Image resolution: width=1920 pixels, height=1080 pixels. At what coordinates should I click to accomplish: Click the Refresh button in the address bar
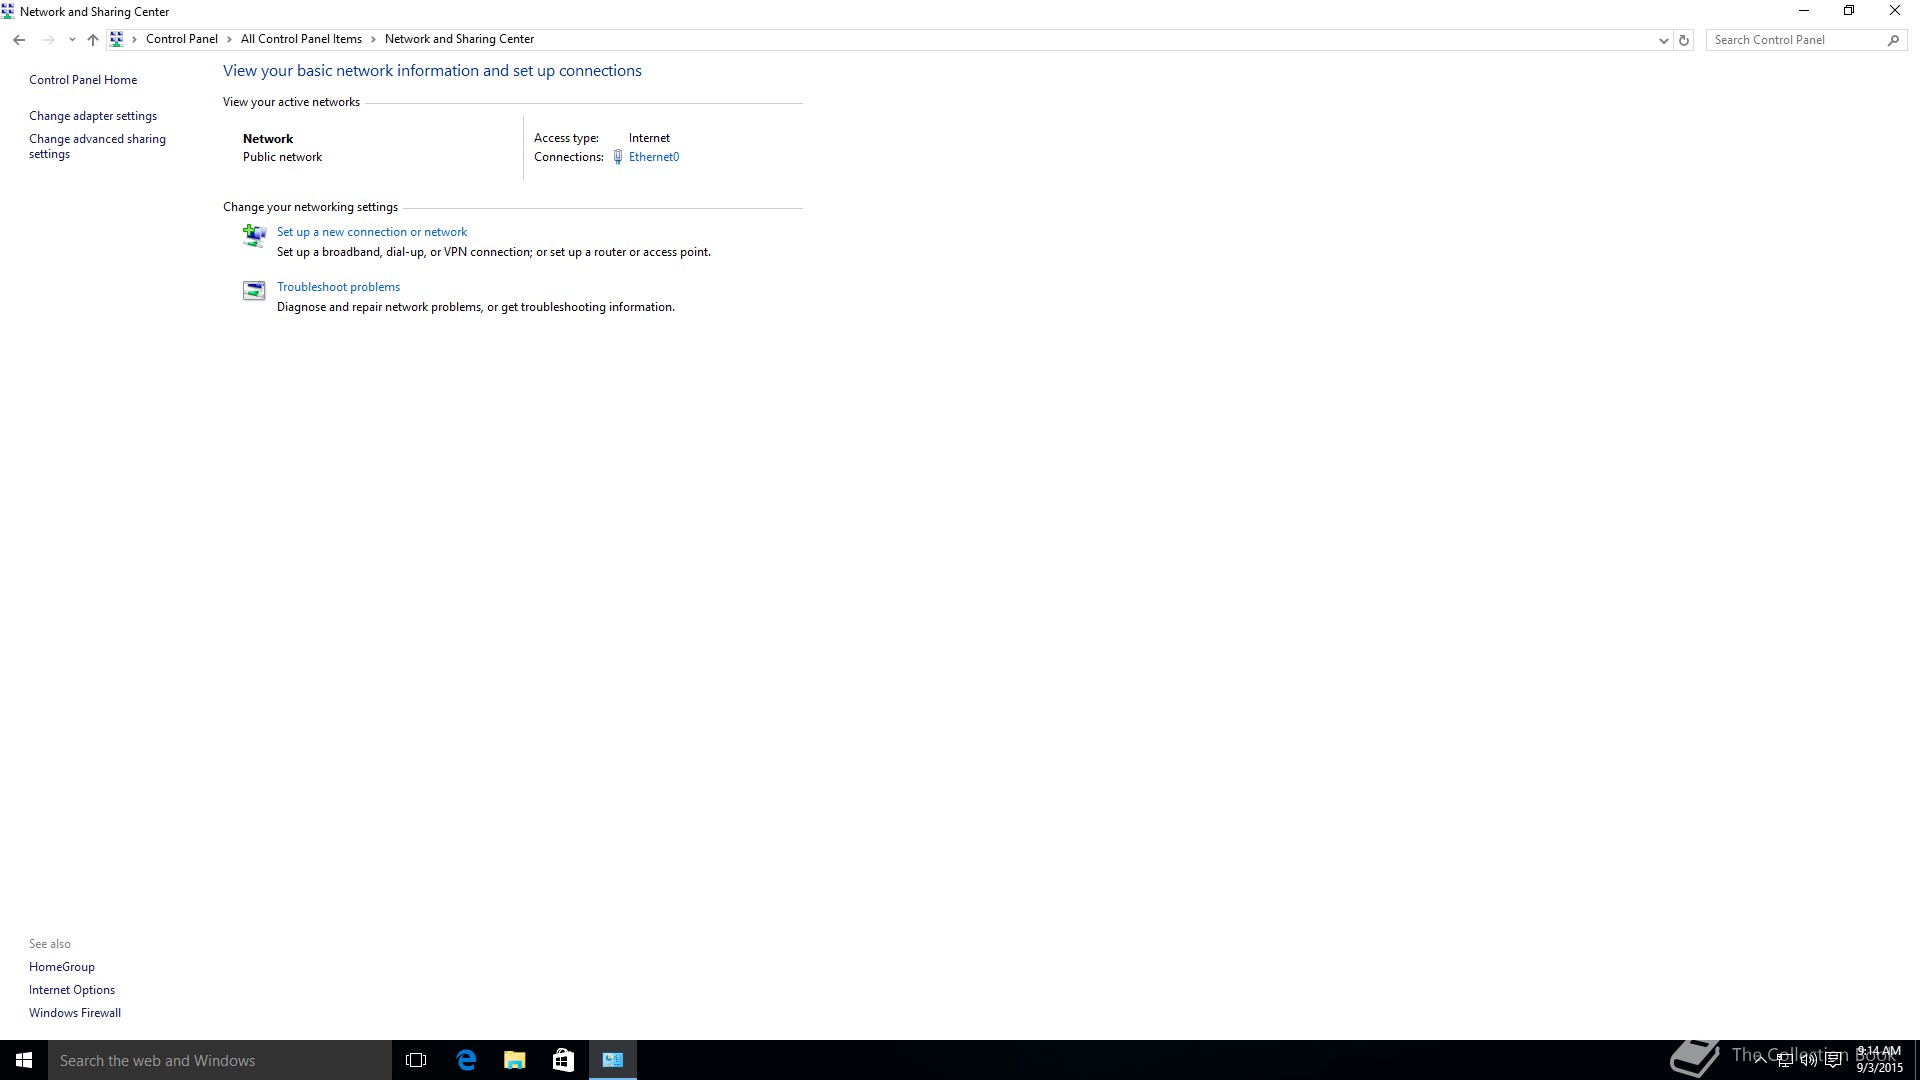1684,40
